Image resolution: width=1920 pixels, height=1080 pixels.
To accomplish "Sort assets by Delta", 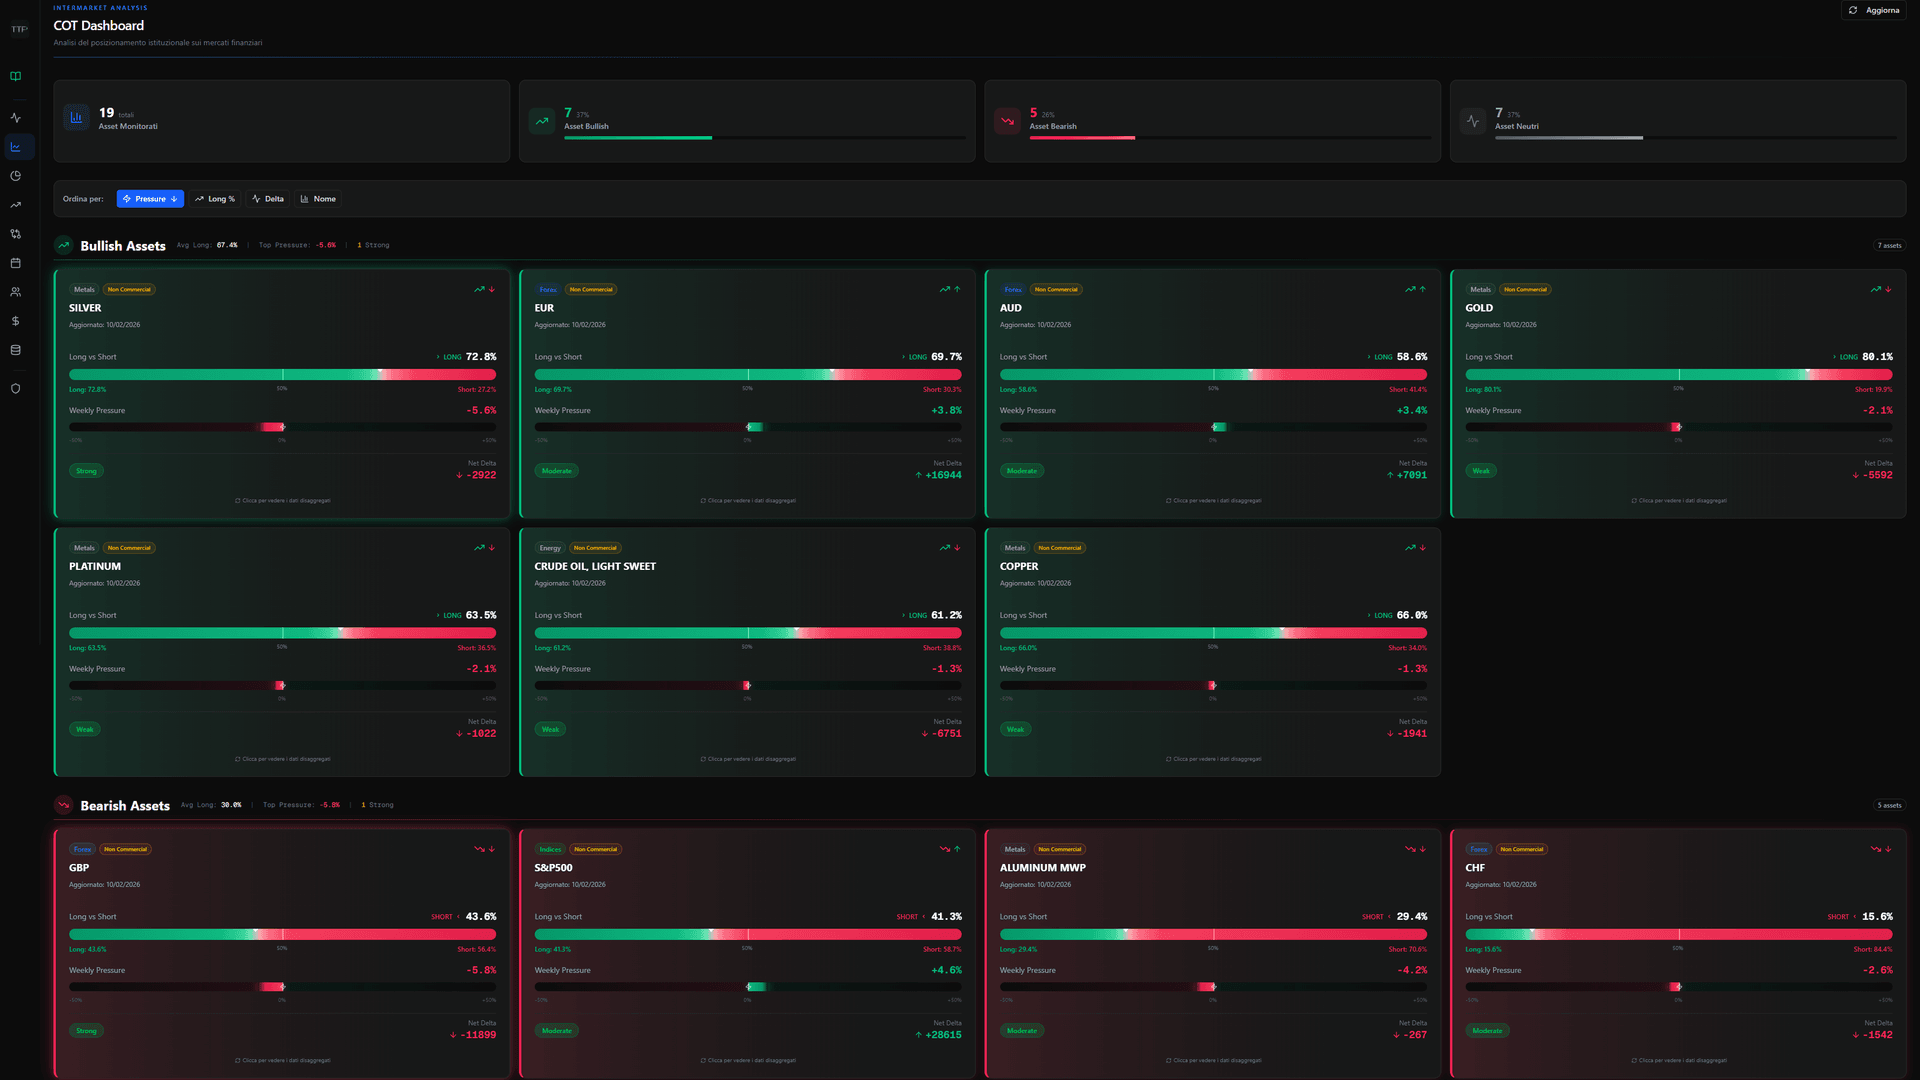I will pyautogui.click(x=268, y=199).
